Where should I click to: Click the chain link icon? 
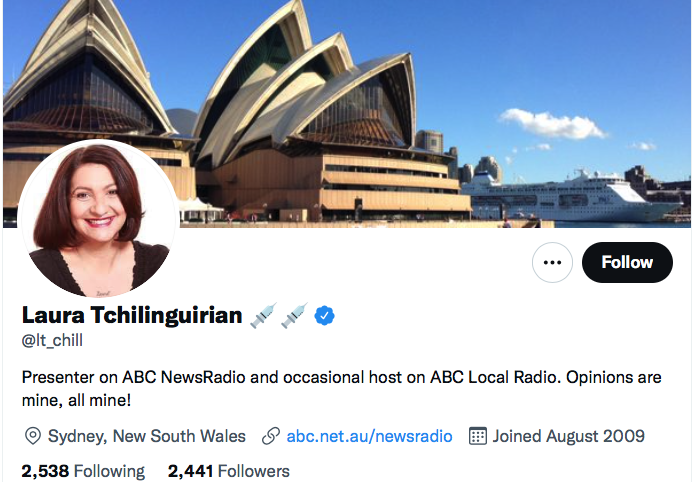pos(270,436)
